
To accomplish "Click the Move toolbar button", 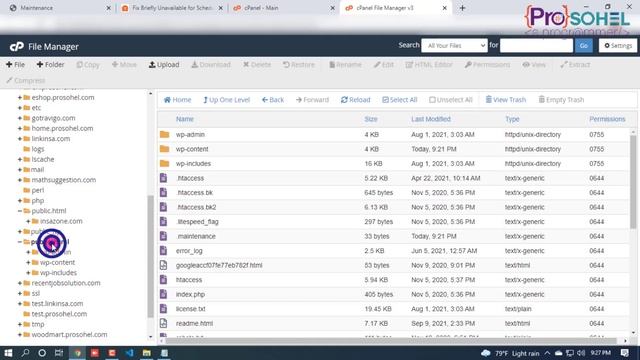I will pyautogui.click(x=124, y=64).
